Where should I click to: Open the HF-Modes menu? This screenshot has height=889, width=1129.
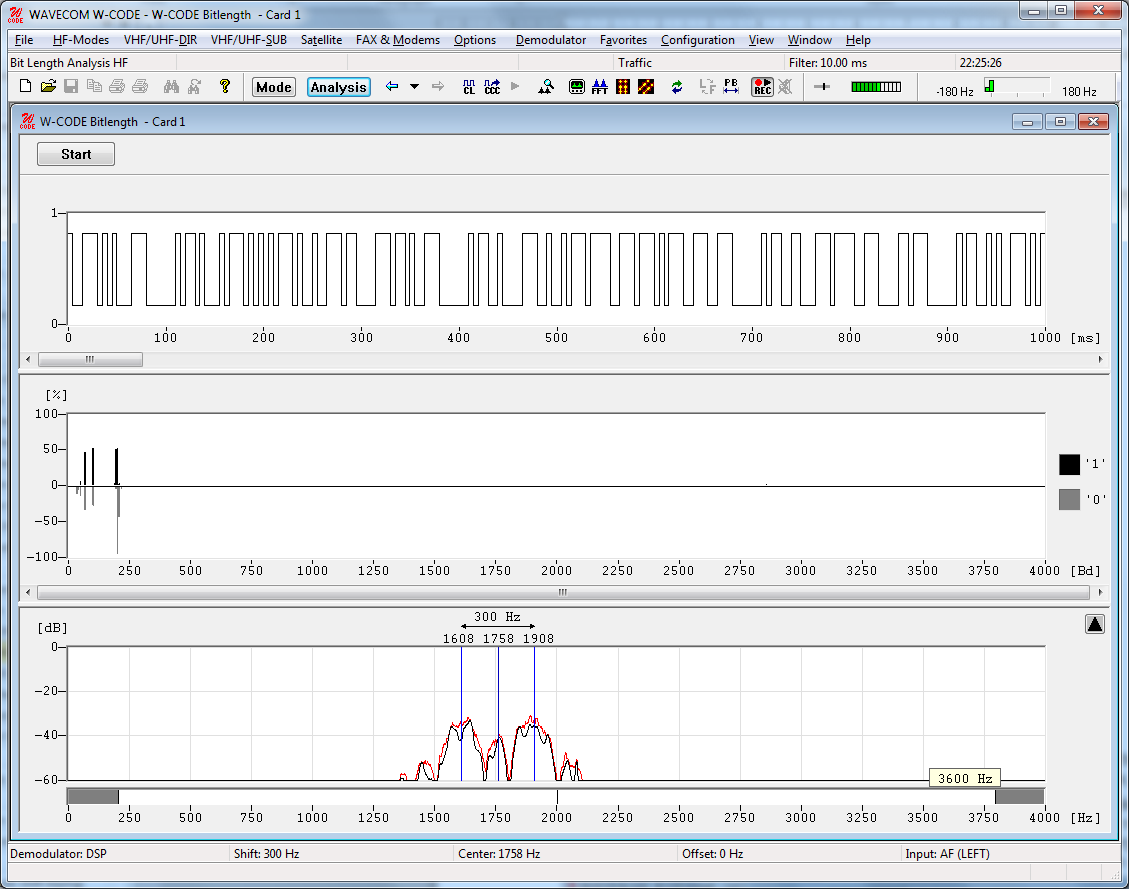[81, 40]
